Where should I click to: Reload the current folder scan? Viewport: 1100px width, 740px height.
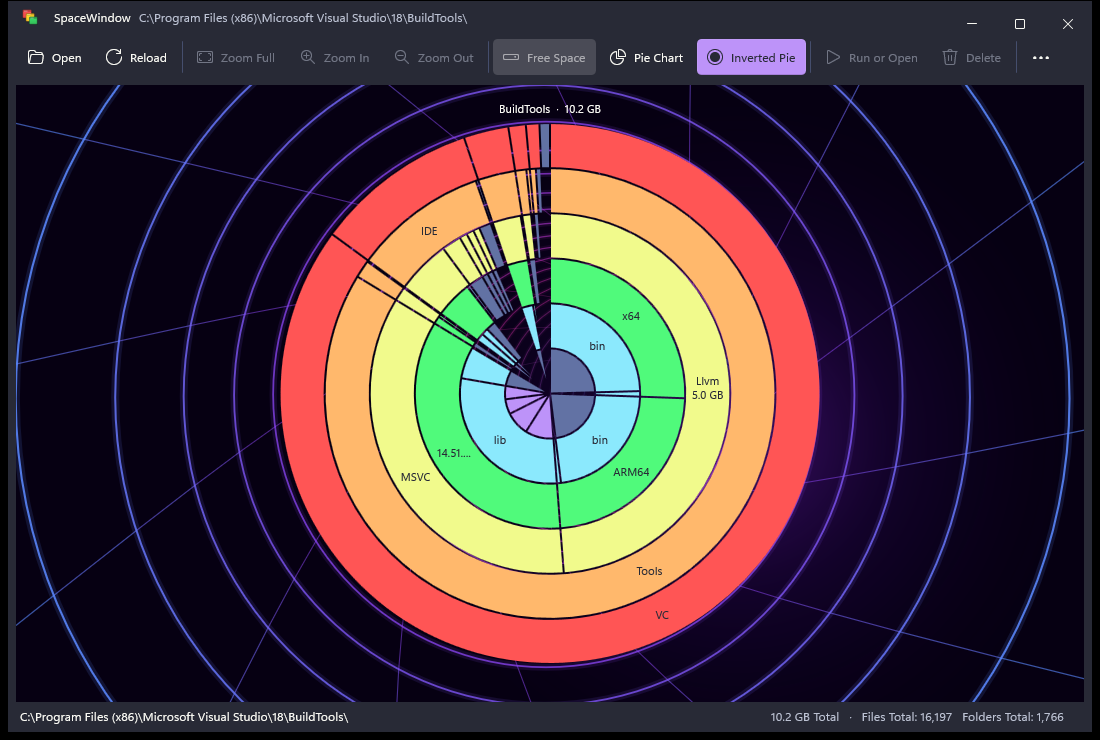click(x=136, y=58)
